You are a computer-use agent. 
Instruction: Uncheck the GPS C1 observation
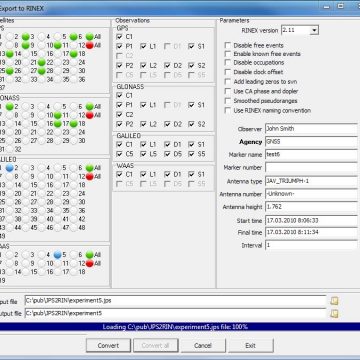click(120, 36)
